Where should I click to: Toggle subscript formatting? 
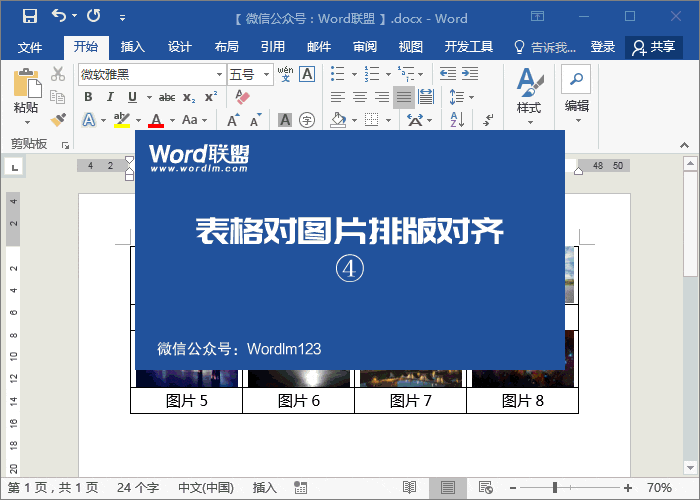[x=189, y=98]
